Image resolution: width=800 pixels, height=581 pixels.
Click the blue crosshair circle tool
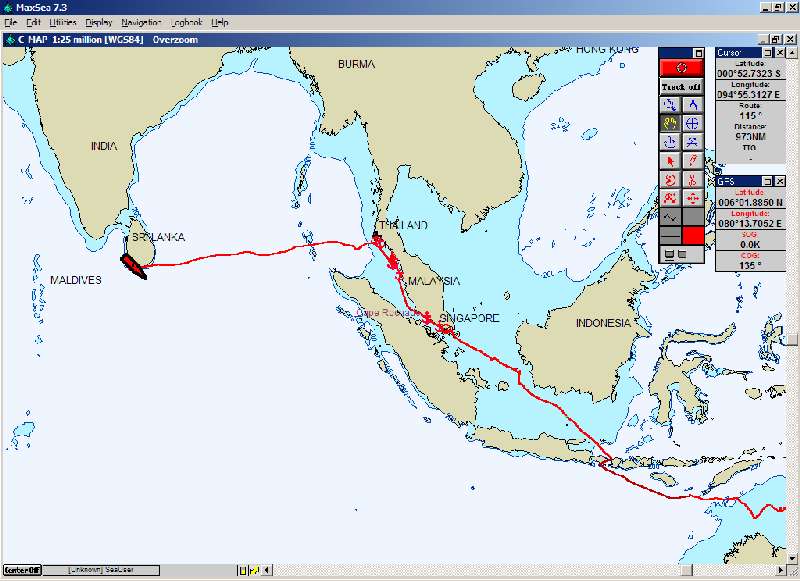(x=692, y=123)
